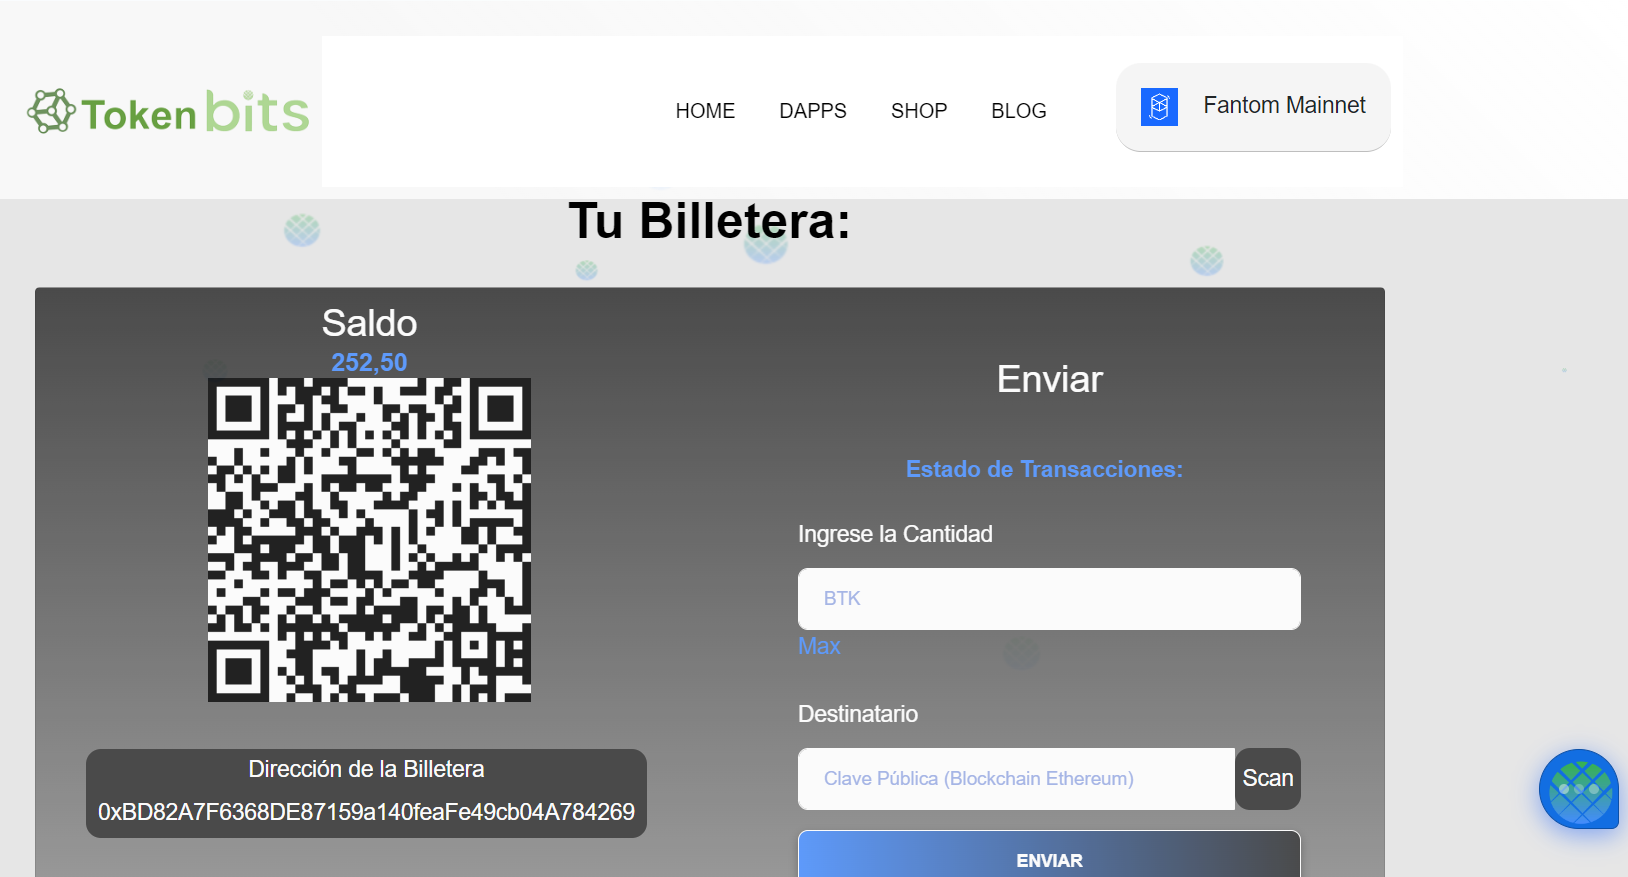Click the wallet QR code
The width and height of the screenshot is (1628, 877).
[369, 540]
